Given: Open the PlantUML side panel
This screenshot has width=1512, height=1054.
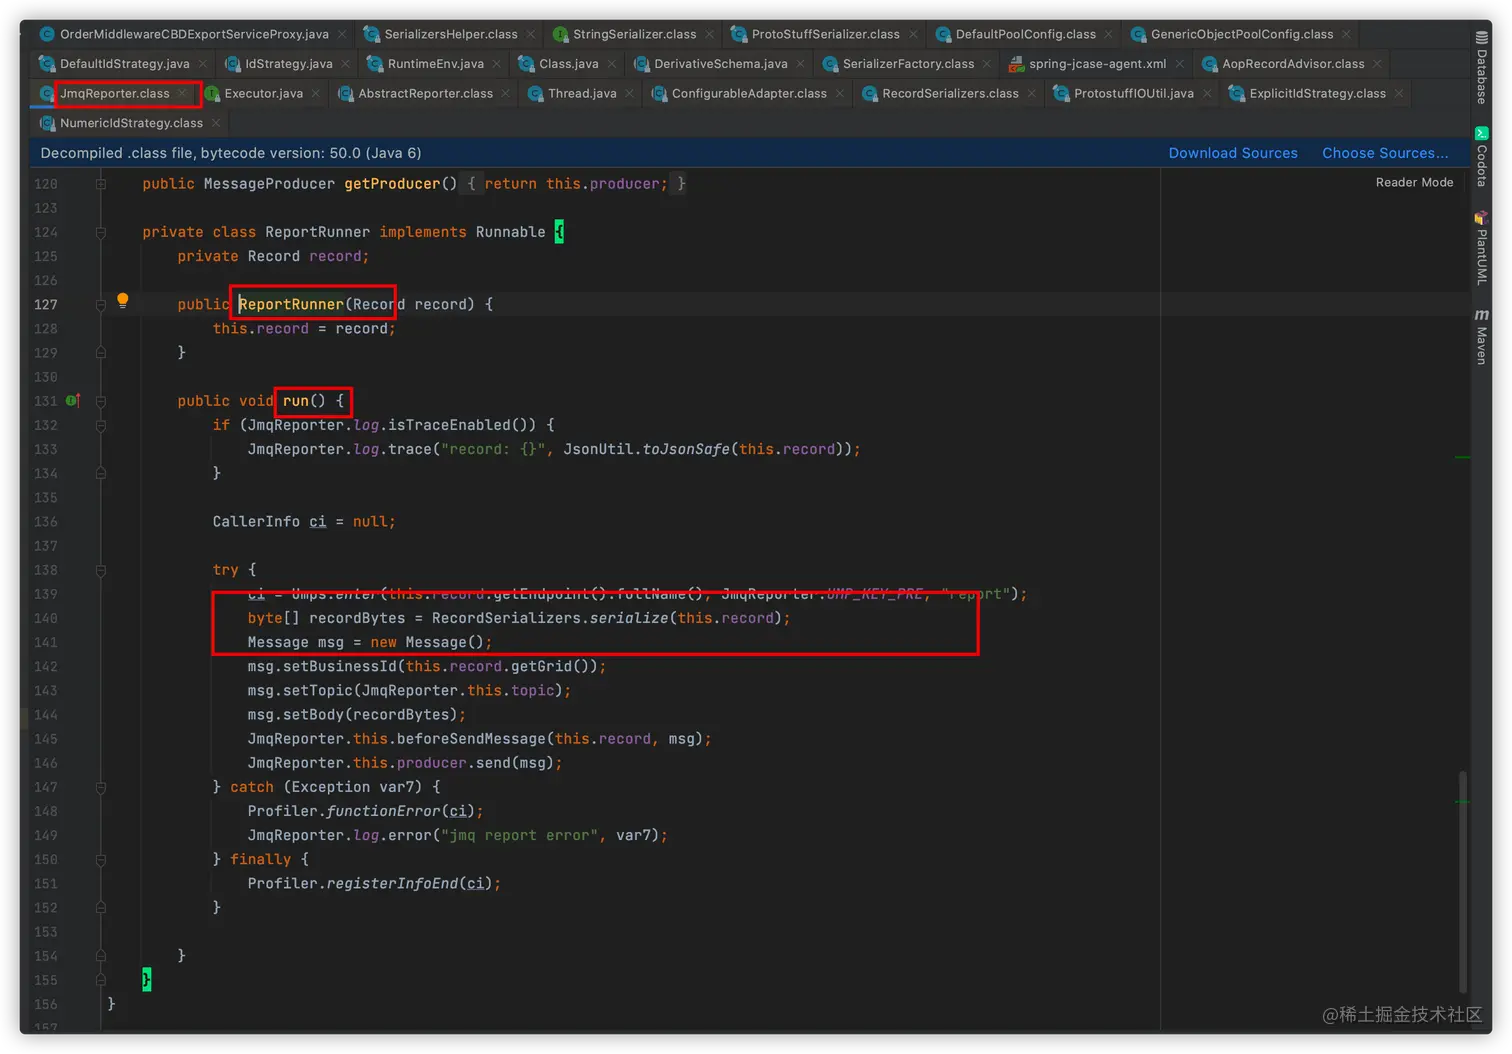Looking at the screenshot, I should point(1481,247).
